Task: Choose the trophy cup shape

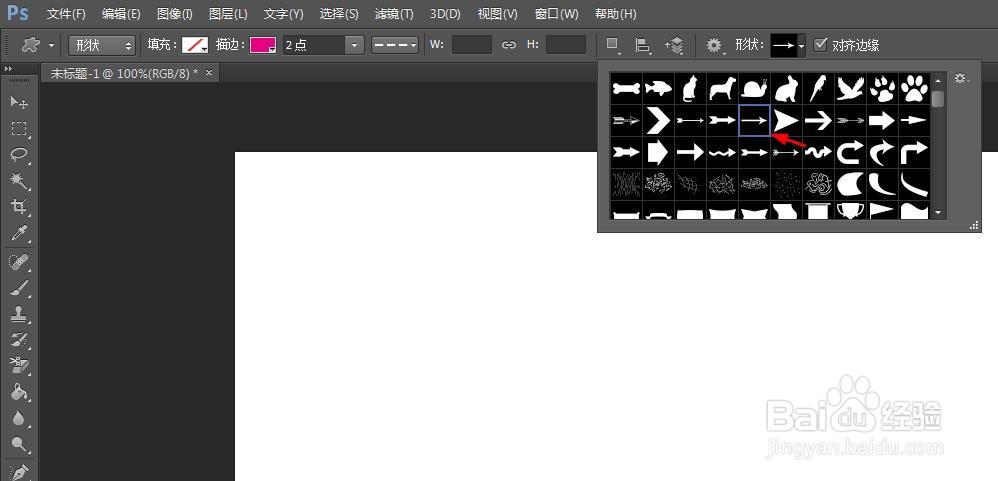Action: coord(850,211)
